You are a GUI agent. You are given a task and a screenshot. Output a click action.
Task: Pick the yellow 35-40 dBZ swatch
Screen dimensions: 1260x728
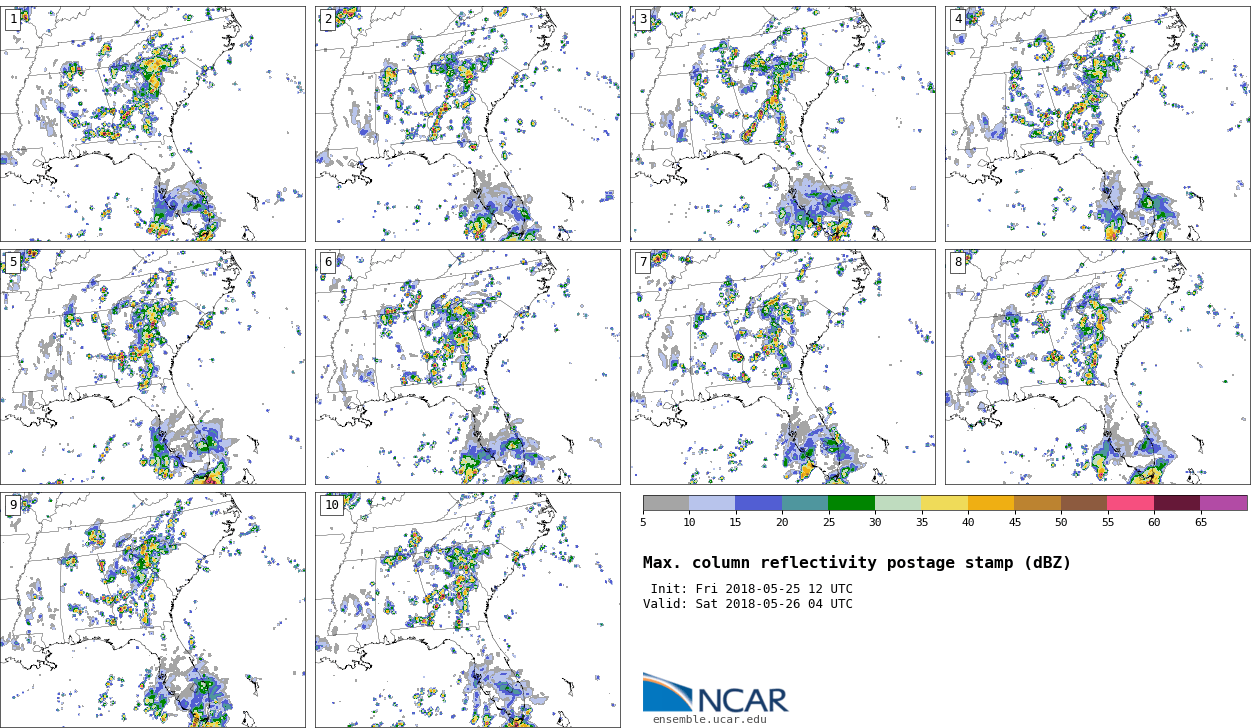[x=944, y=503]
